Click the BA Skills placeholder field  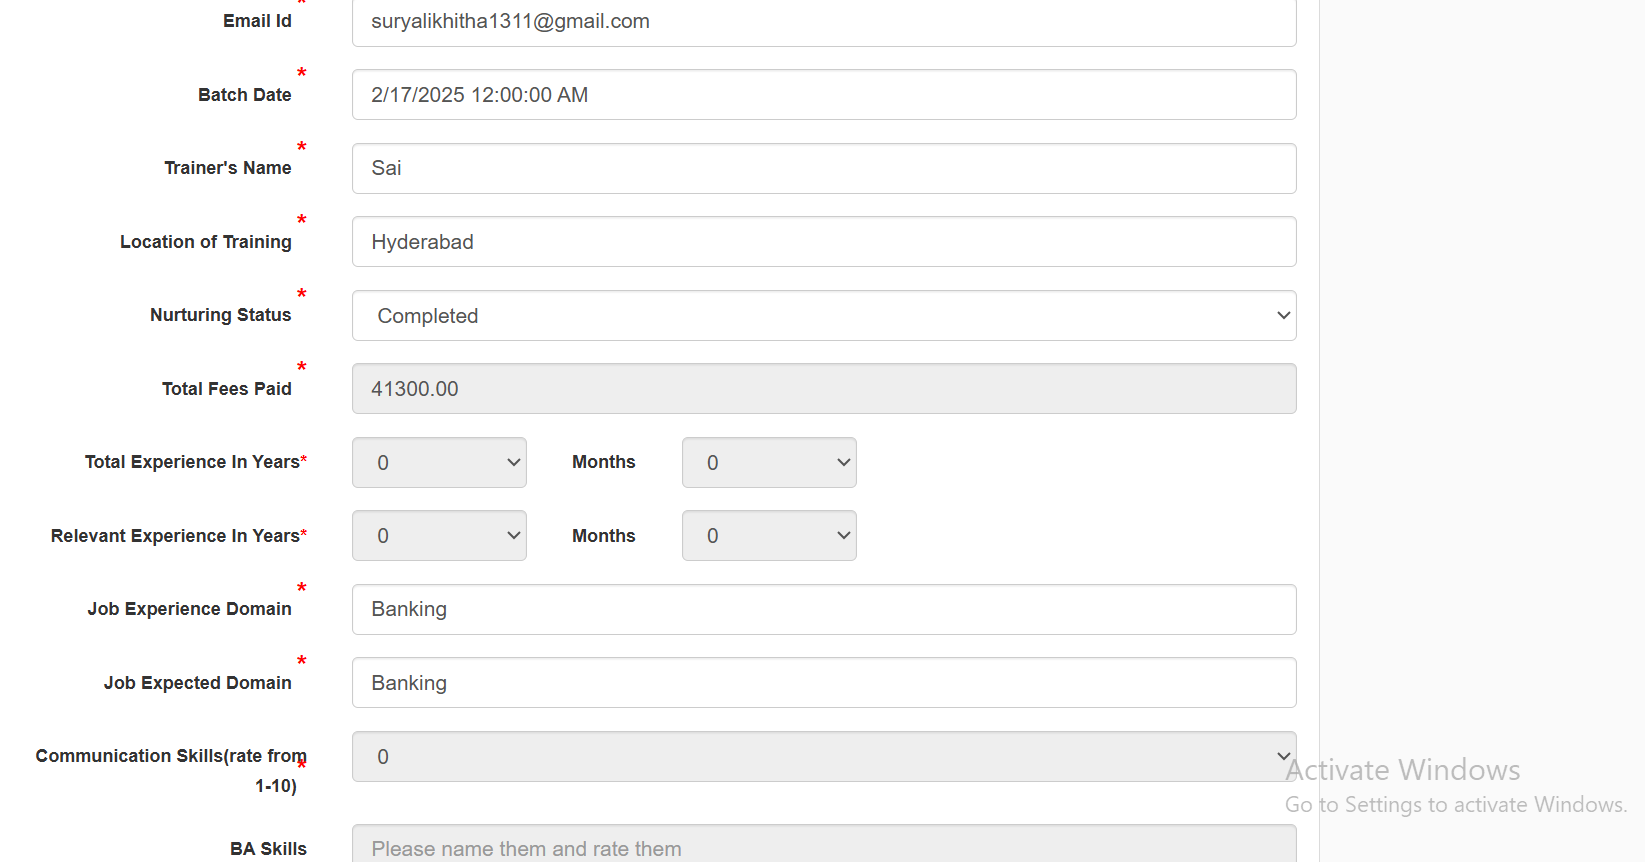point(823,846)
